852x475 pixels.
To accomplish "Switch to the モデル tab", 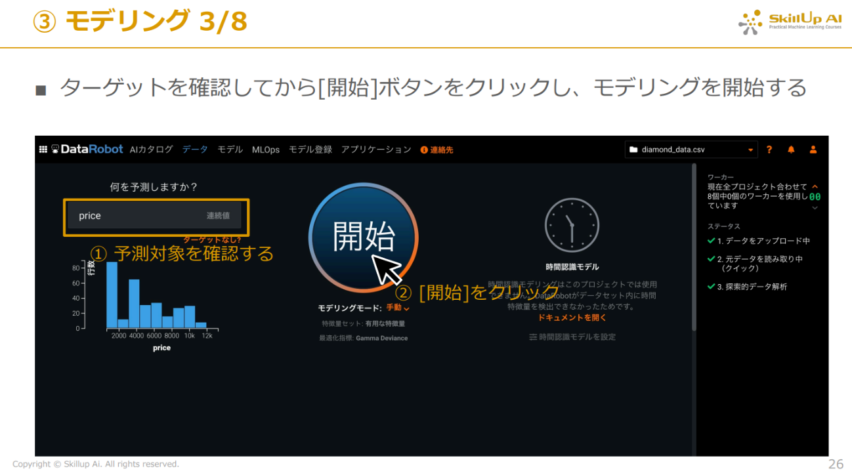I will pos(230,149).
